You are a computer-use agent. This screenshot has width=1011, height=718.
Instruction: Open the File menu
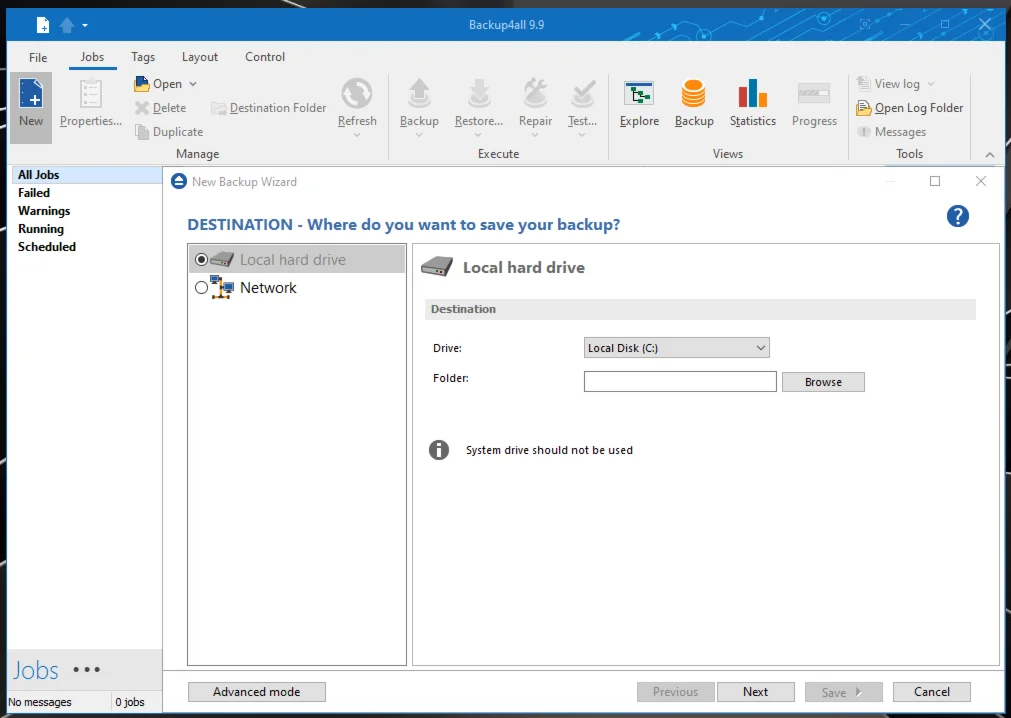point(38,57)
